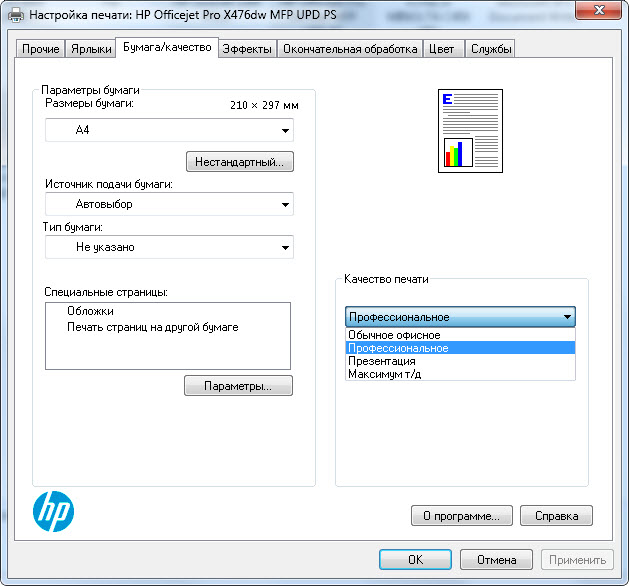
Task: Expand the Не указано paper type dropdown
Action: 169,247
